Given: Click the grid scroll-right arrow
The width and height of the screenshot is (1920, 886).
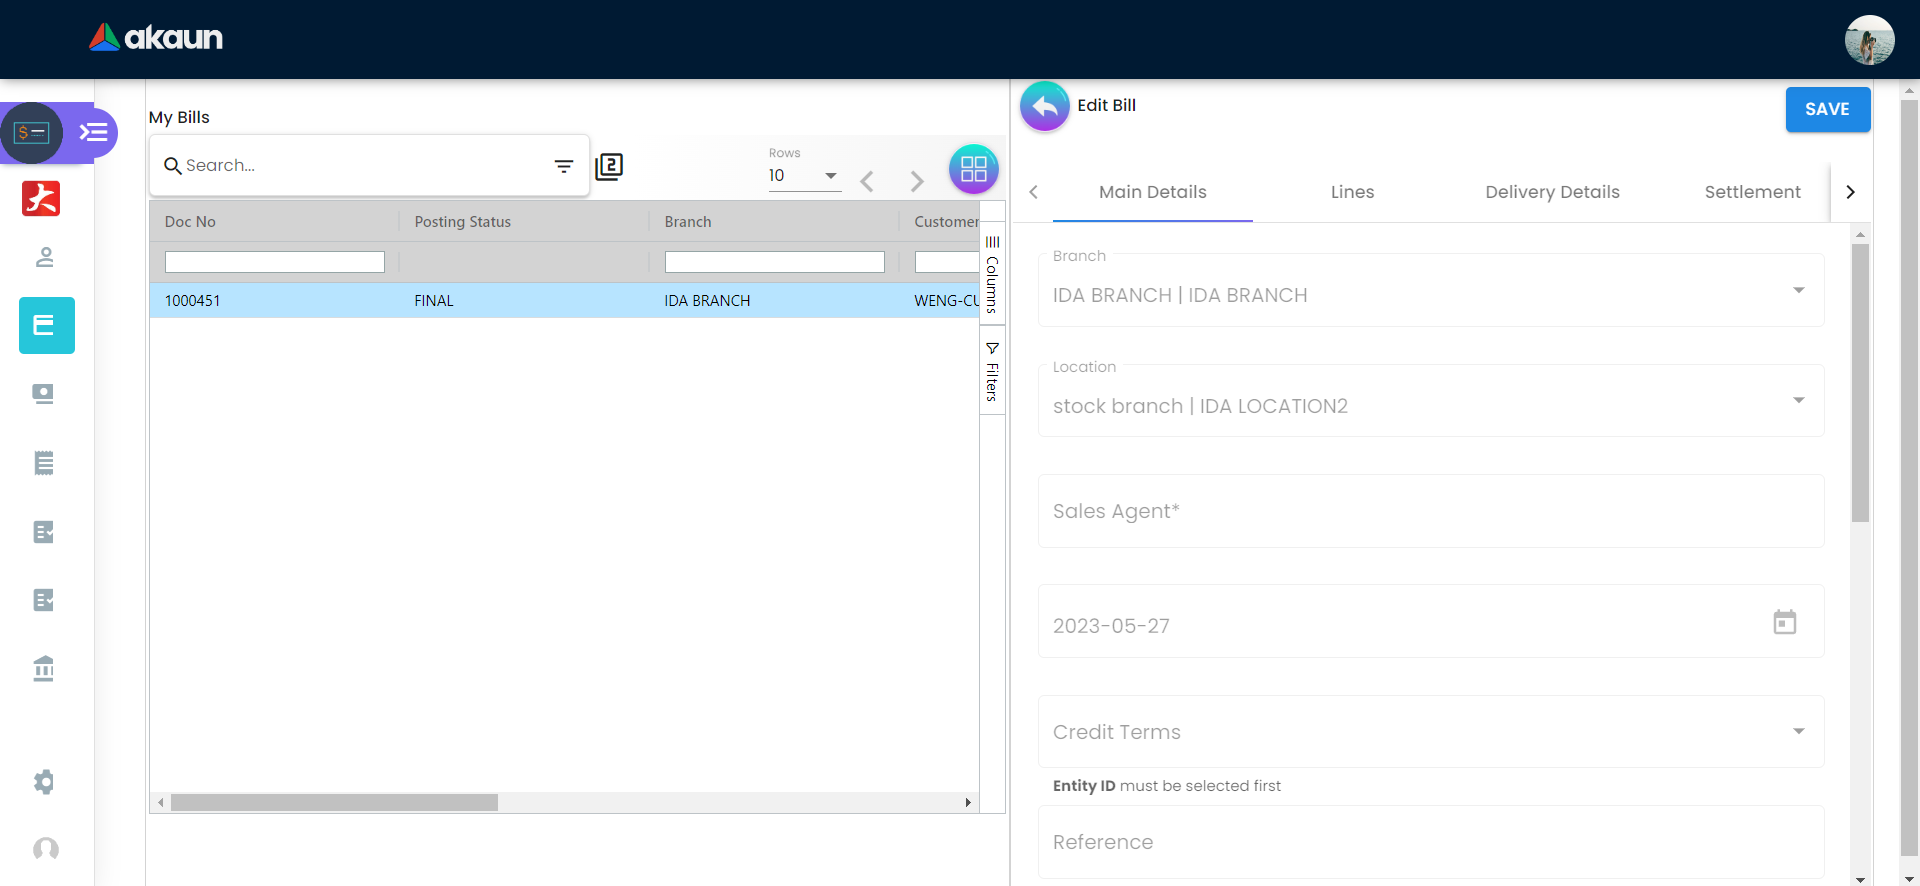Looking at the screenshot, I should pos(968,803).
